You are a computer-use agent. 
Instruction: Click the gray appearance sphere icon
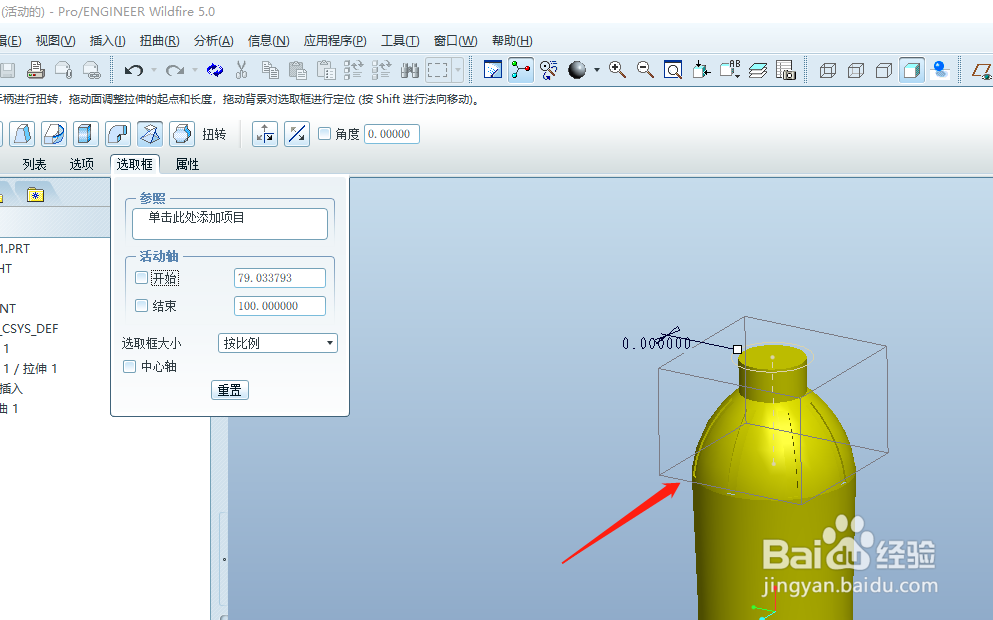tap(577, 70)
